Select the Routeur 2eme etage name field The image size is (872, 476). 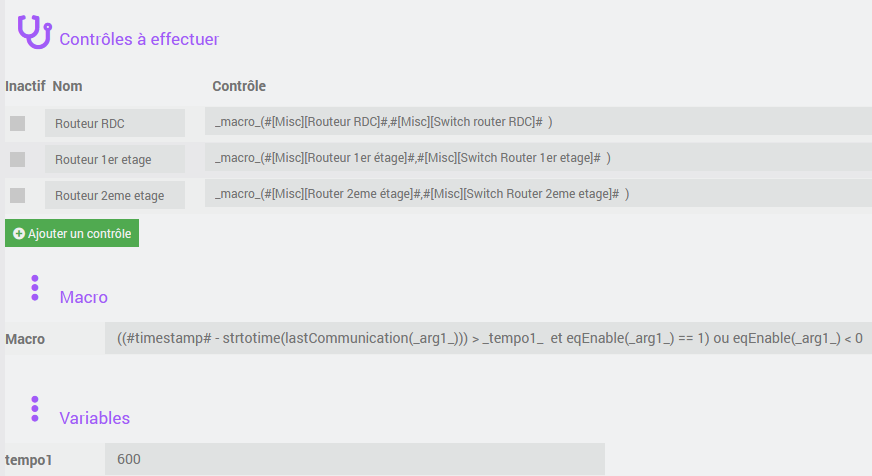point(115,195)
